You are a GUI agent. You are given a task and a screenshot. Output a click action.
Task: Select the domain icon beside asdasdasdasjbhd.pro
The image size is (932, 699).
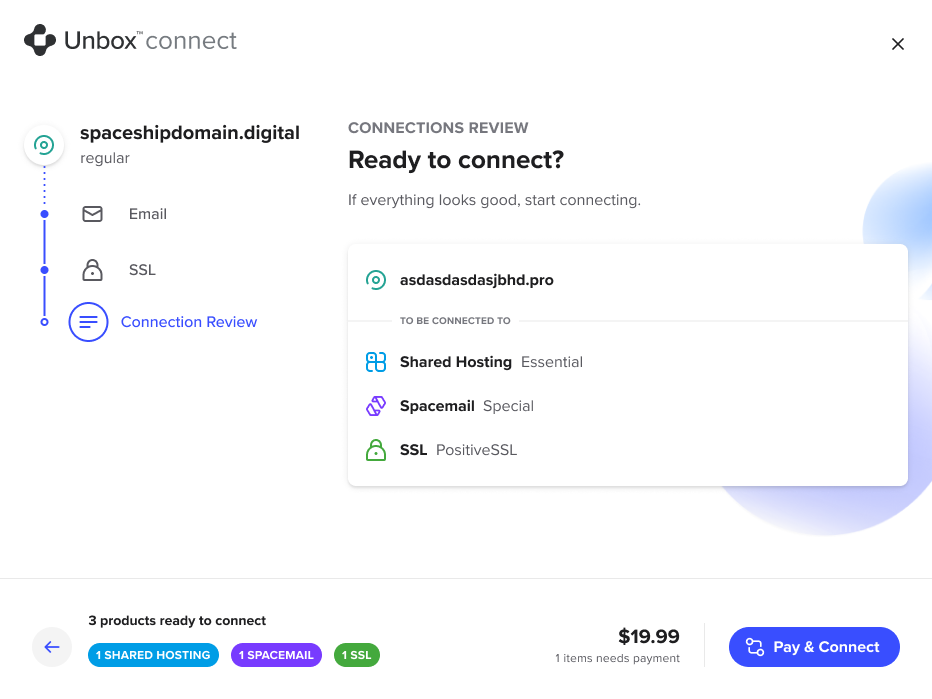click(x=376, y=280)
